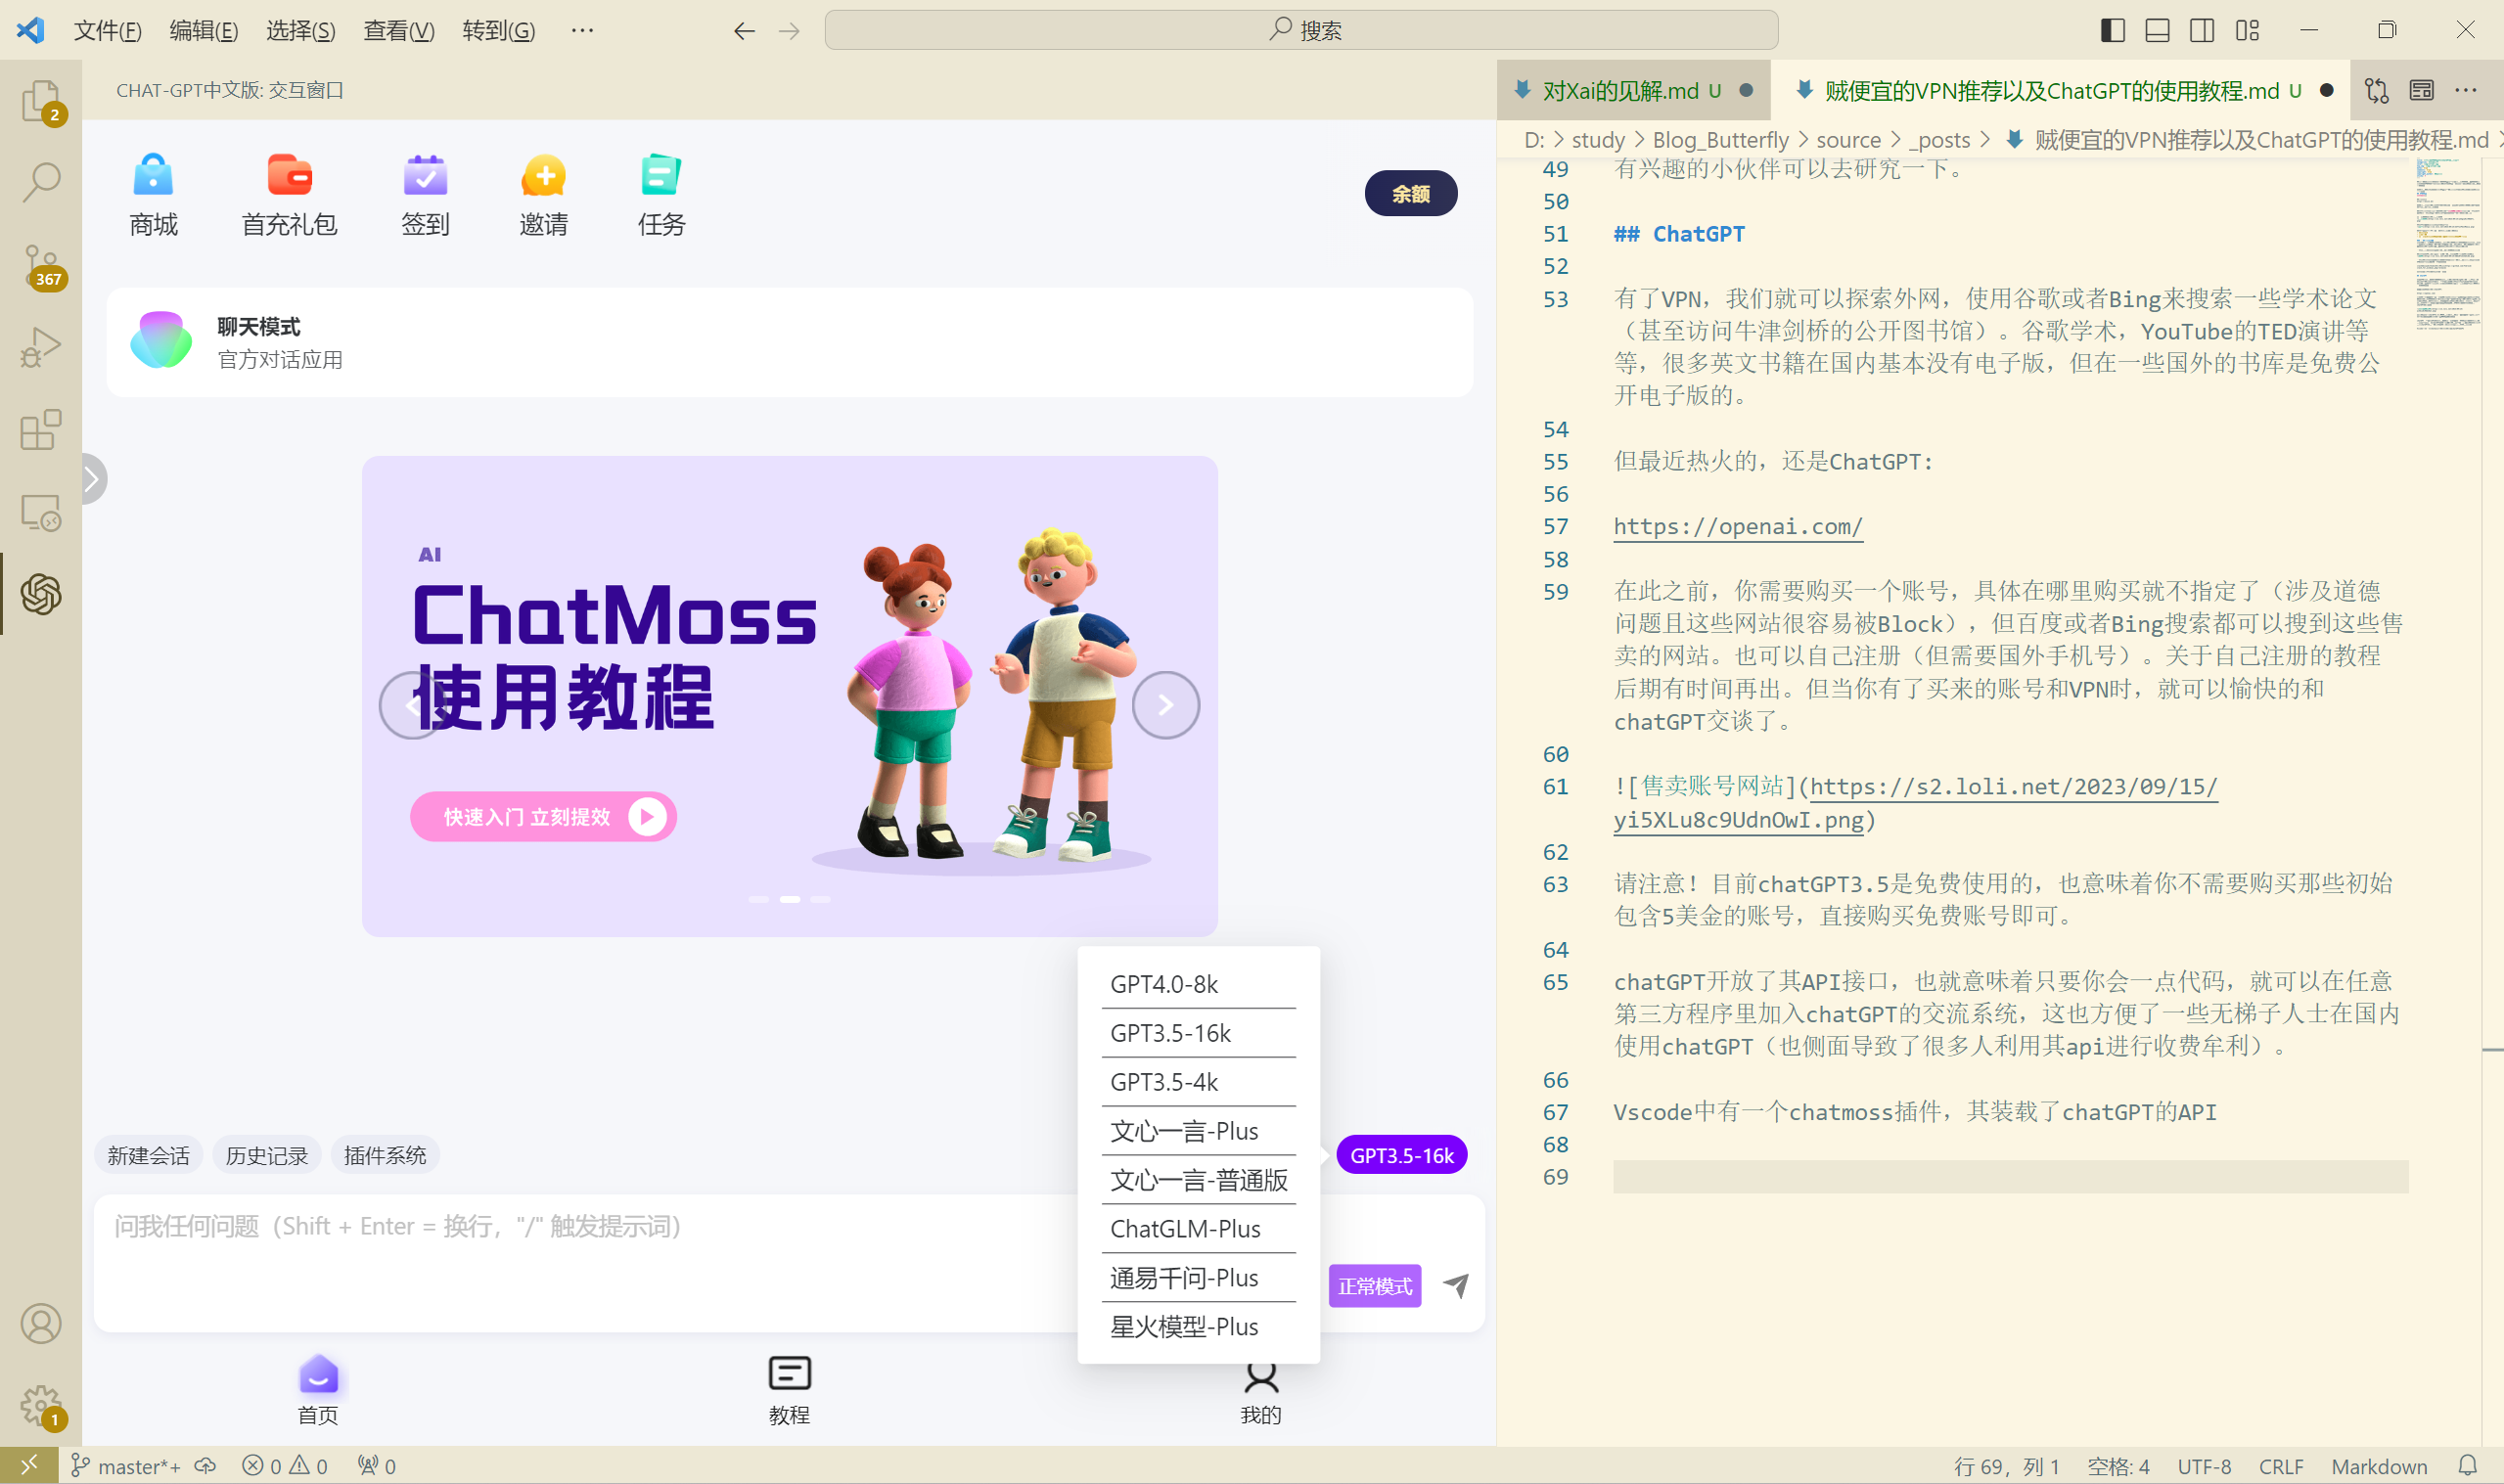Click the editor minimap on the right
The width and height of the screenshot is (2504, 1484).
(2447, 245)
